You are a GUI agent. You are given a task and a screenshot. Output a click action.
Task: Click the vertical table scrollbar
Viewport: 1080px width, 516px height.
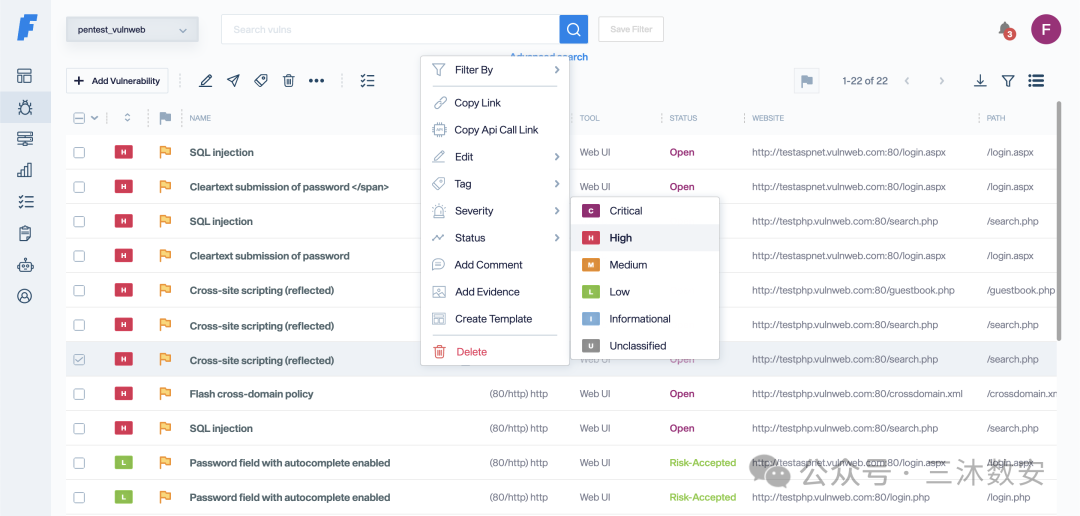point(1059,220)
